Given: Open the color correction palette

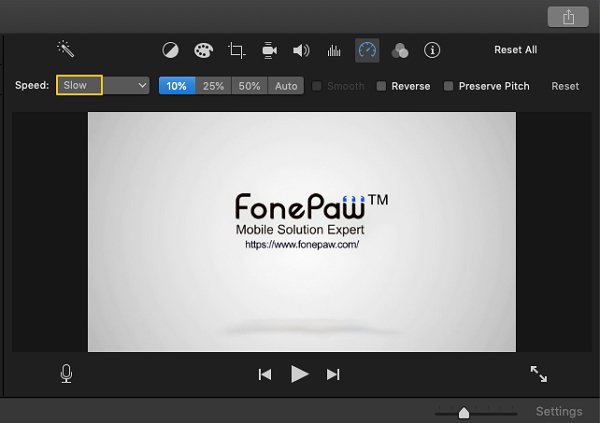Looking at the screenshot, I should point(203,50).
